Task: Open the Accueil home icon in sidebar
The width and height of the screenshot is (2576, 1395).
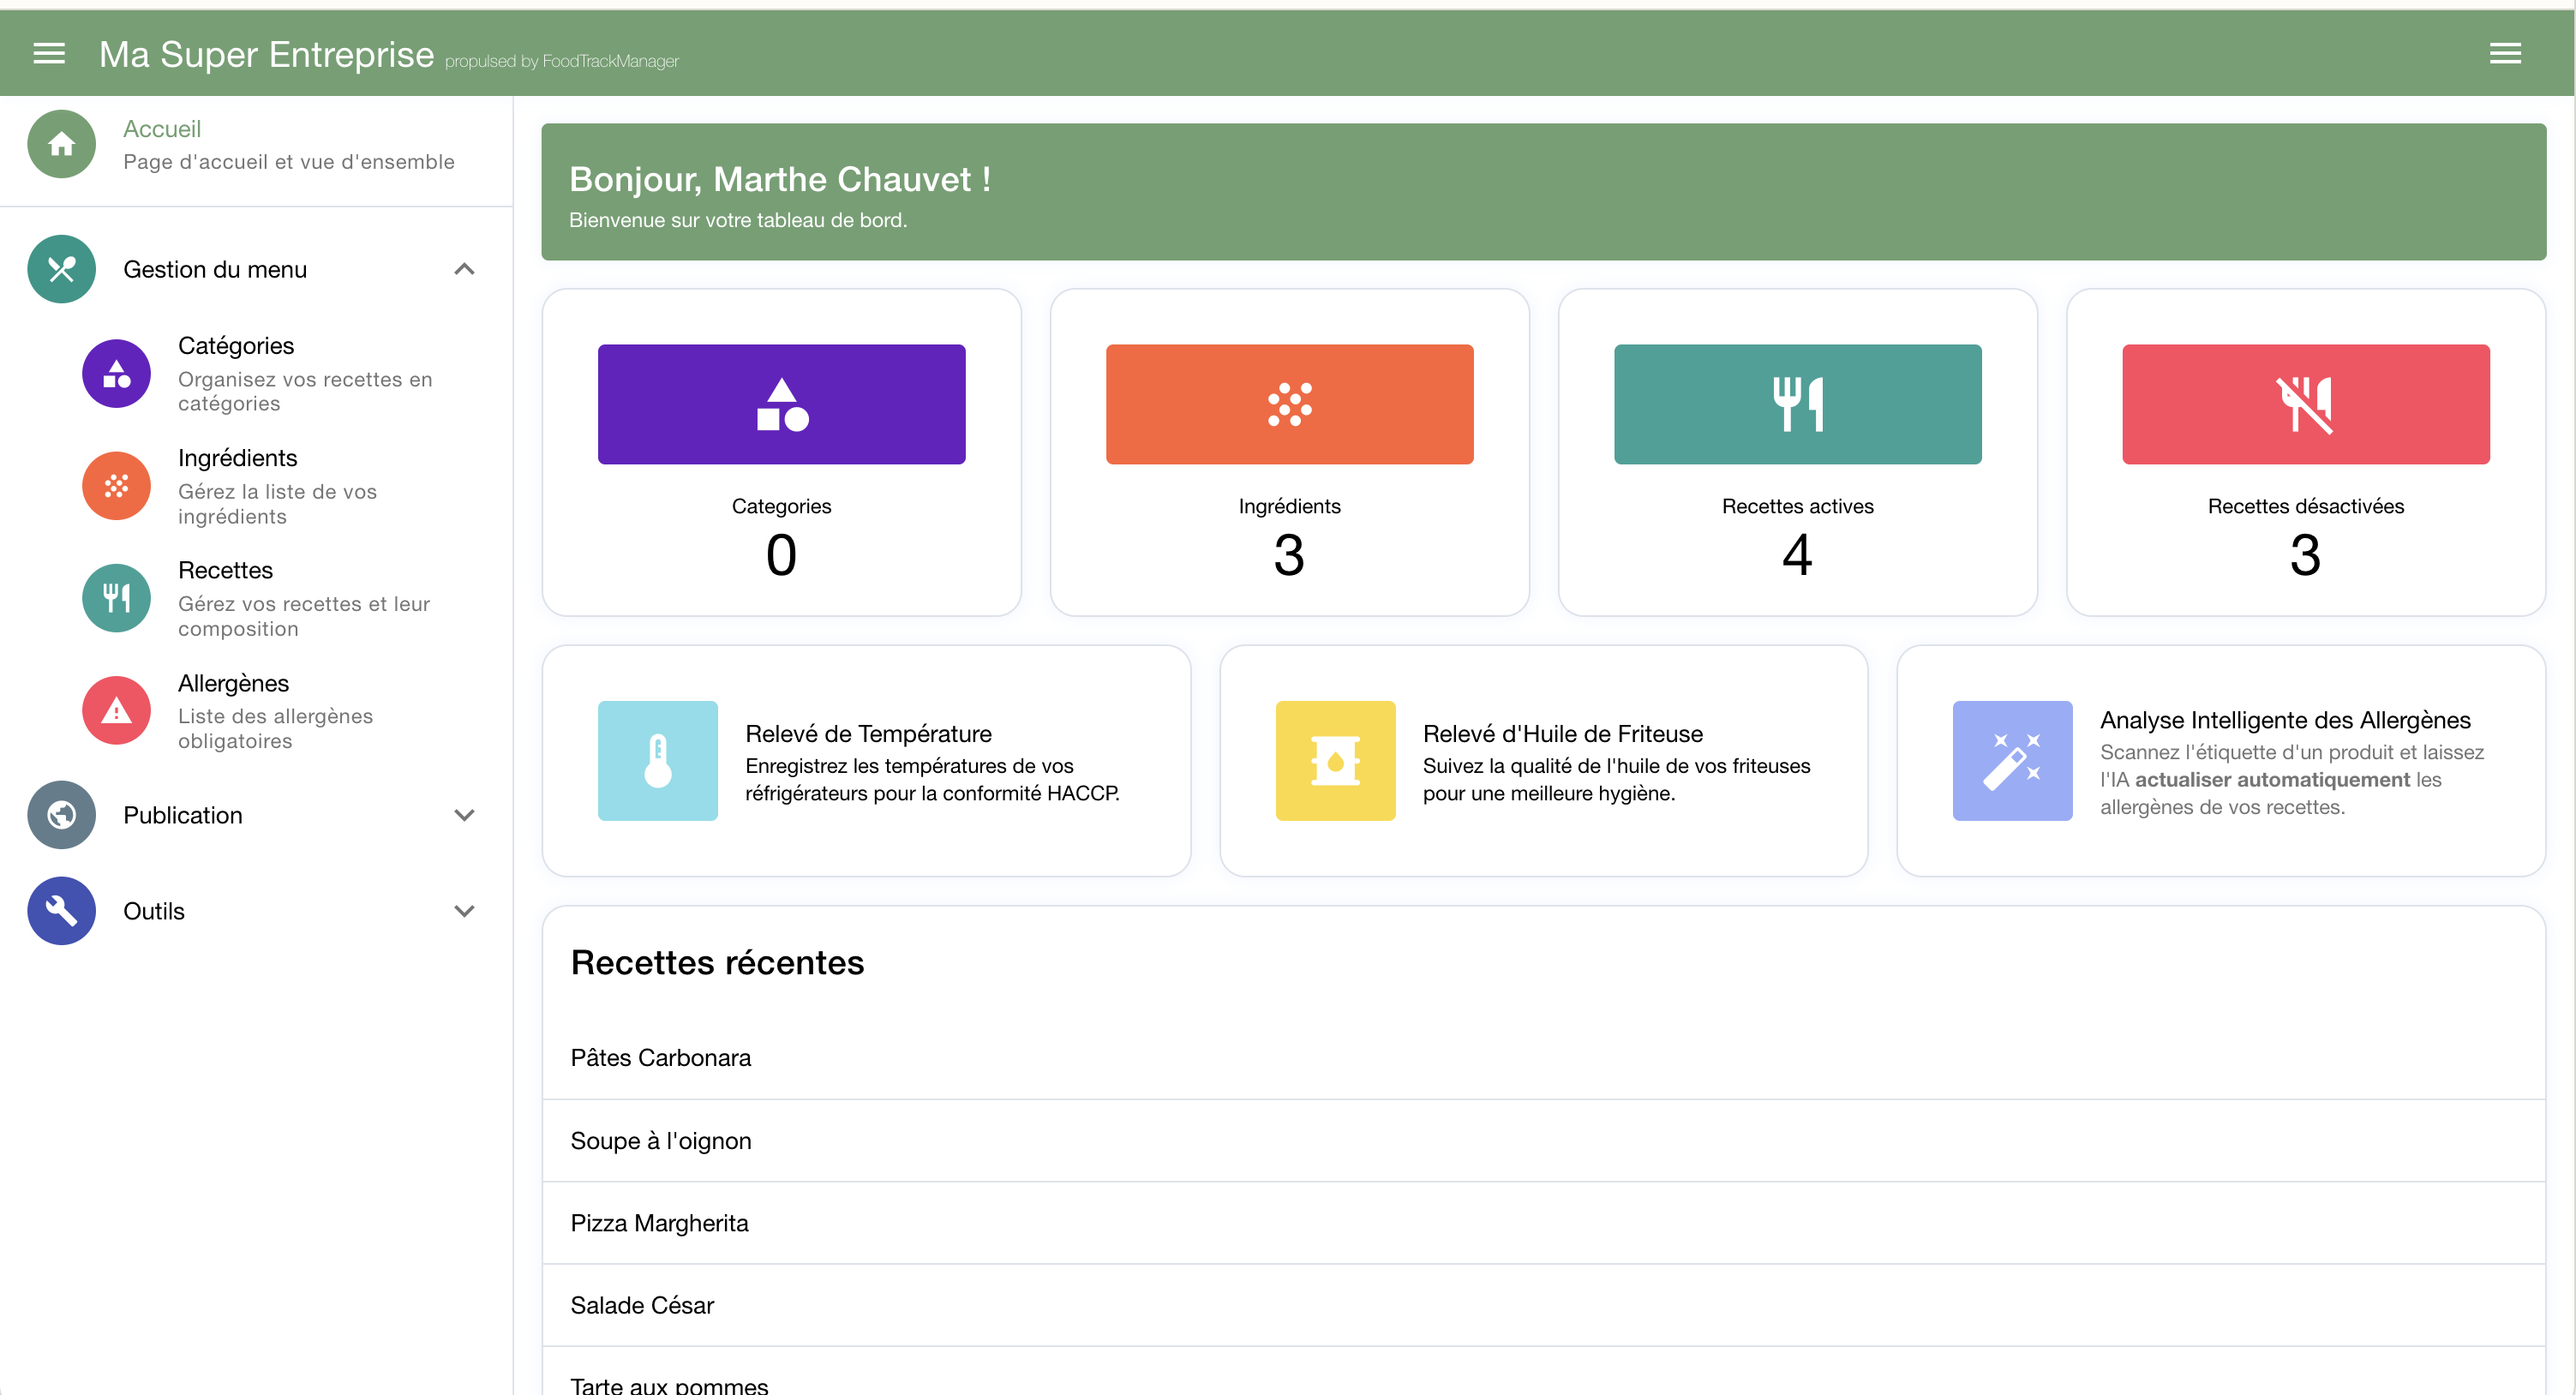Action: pyautogui.click(x=60, y=144)
